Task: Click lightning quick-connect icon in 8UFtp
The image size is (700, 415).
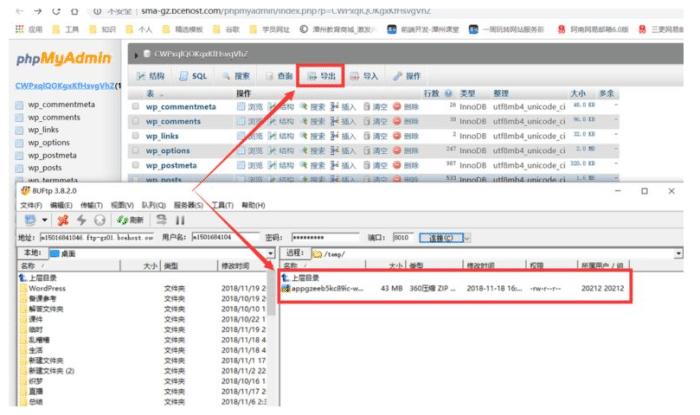Action: [x=81, y=220]
